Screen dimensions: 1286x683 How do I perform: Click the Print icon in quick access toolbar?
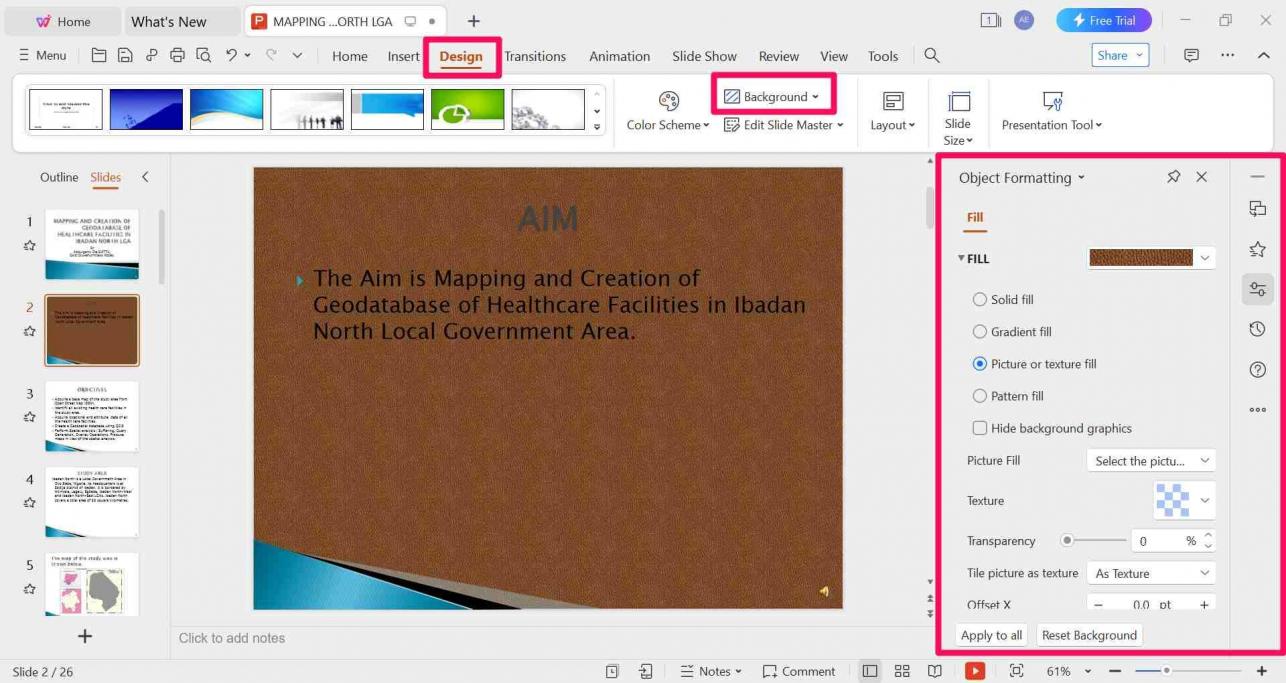pyautogui.click(x=177, y=56)
